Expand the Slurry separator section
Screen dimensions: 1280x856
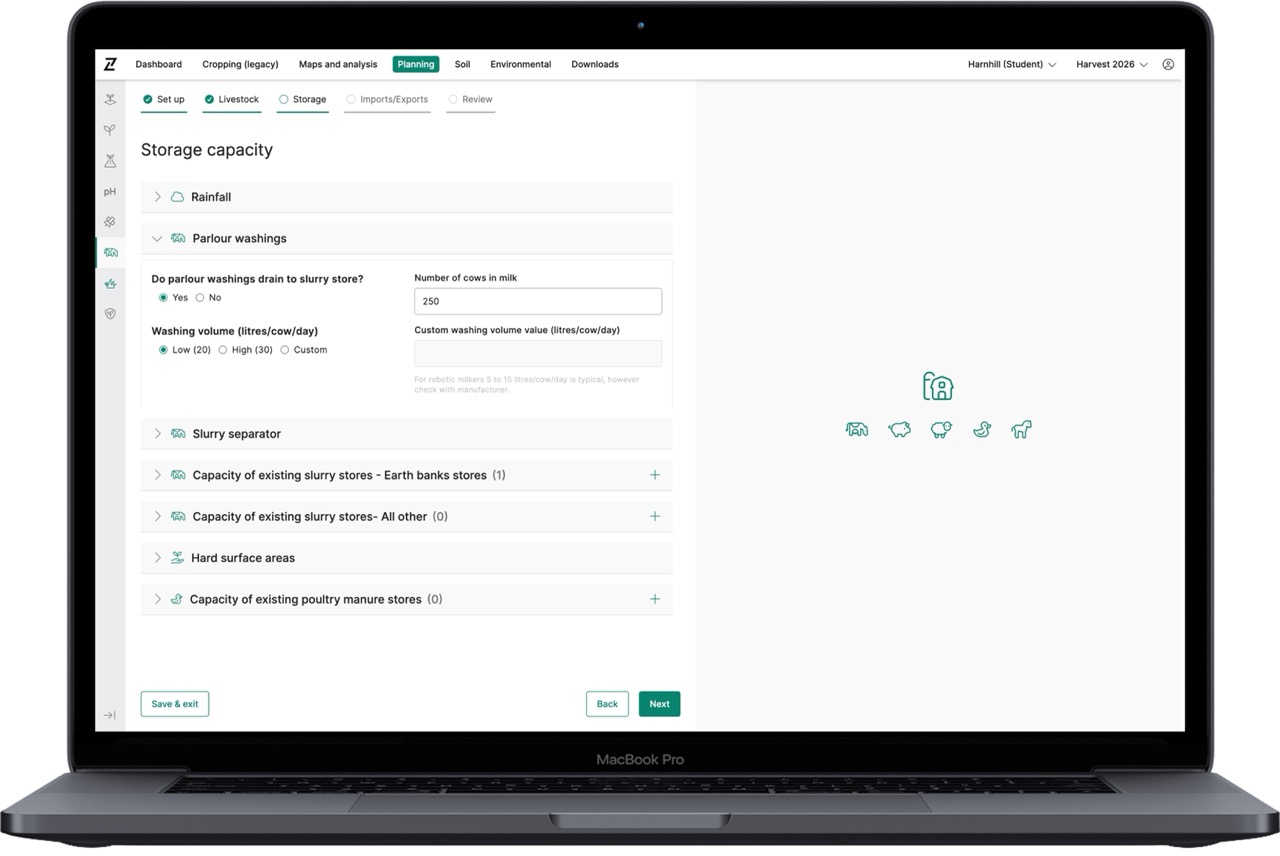tap(236, 434)
